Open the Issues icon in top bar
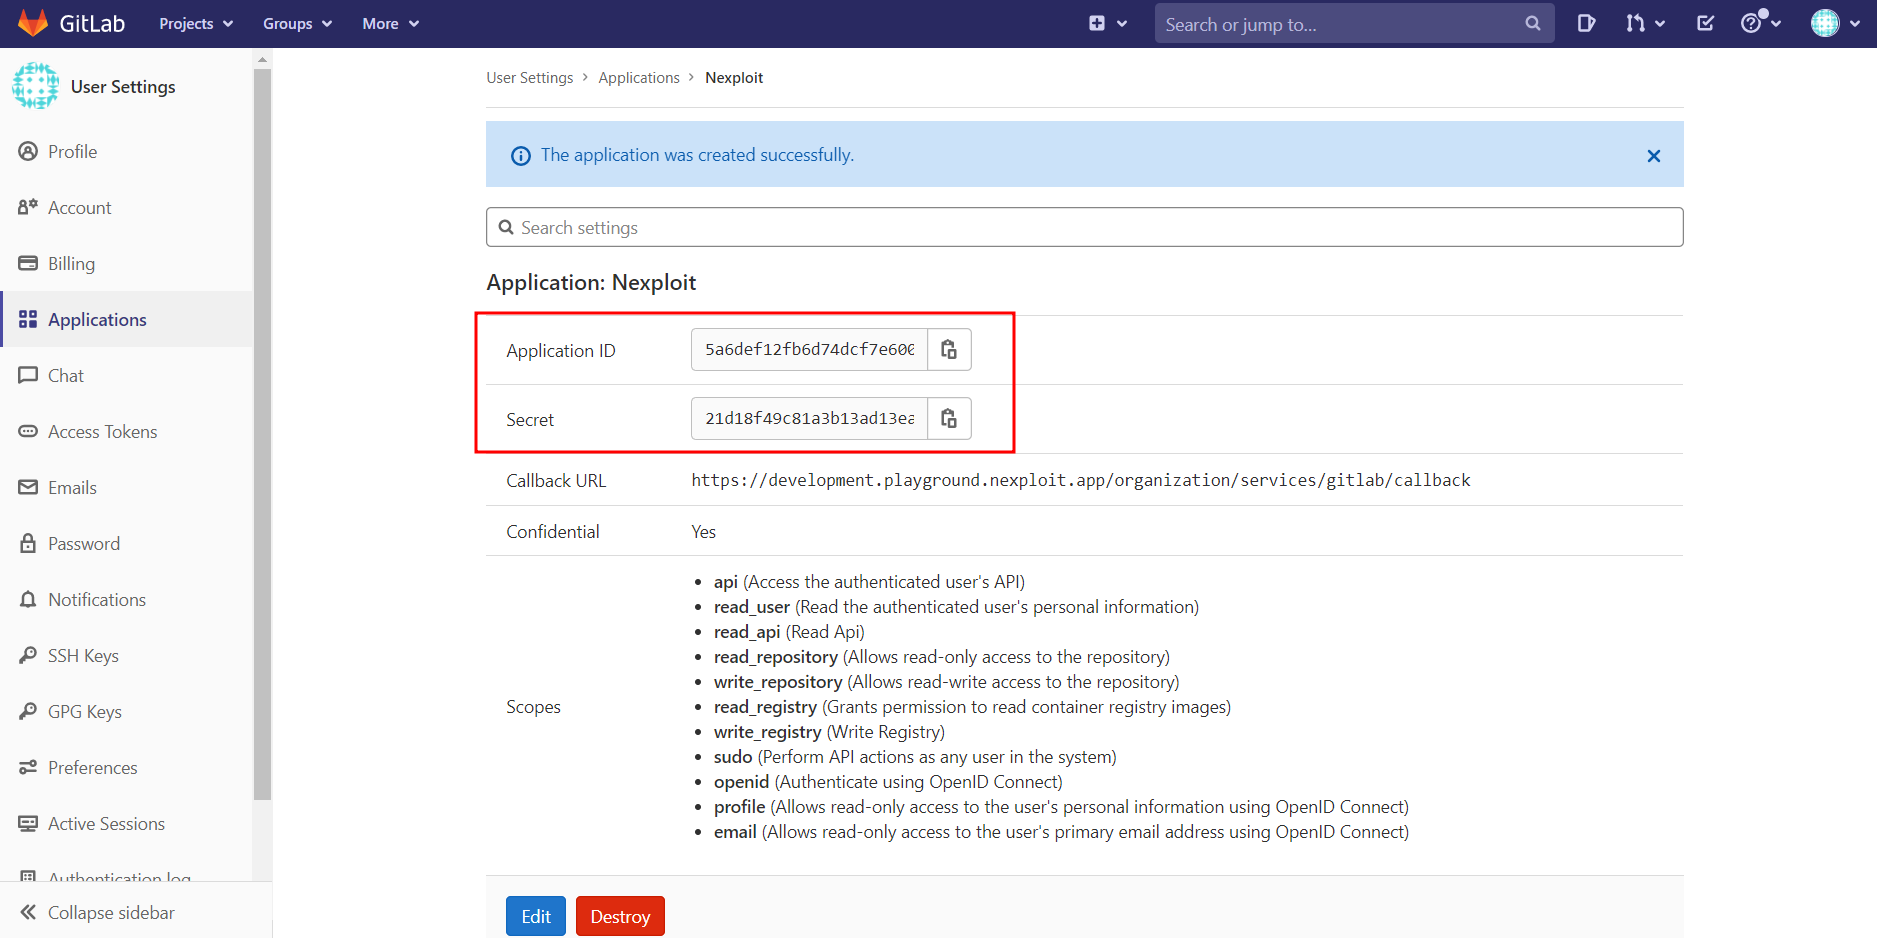Viewport: 1877px width, 938px height. click(x=1586, y=23)
